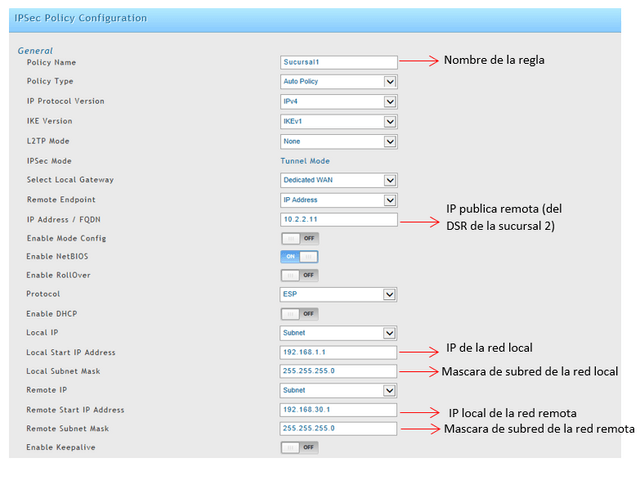Open the Remote IP Subnet dropdown
640x485 pixels.
click(338, 391)
